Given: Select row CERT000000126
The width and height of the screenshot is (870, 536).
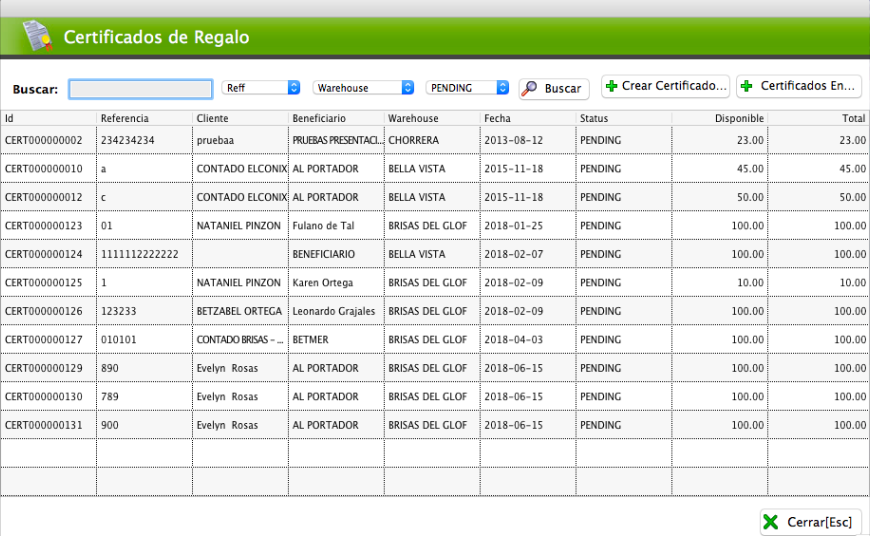Looking at the screenshot, I should [x=435, y=311].
